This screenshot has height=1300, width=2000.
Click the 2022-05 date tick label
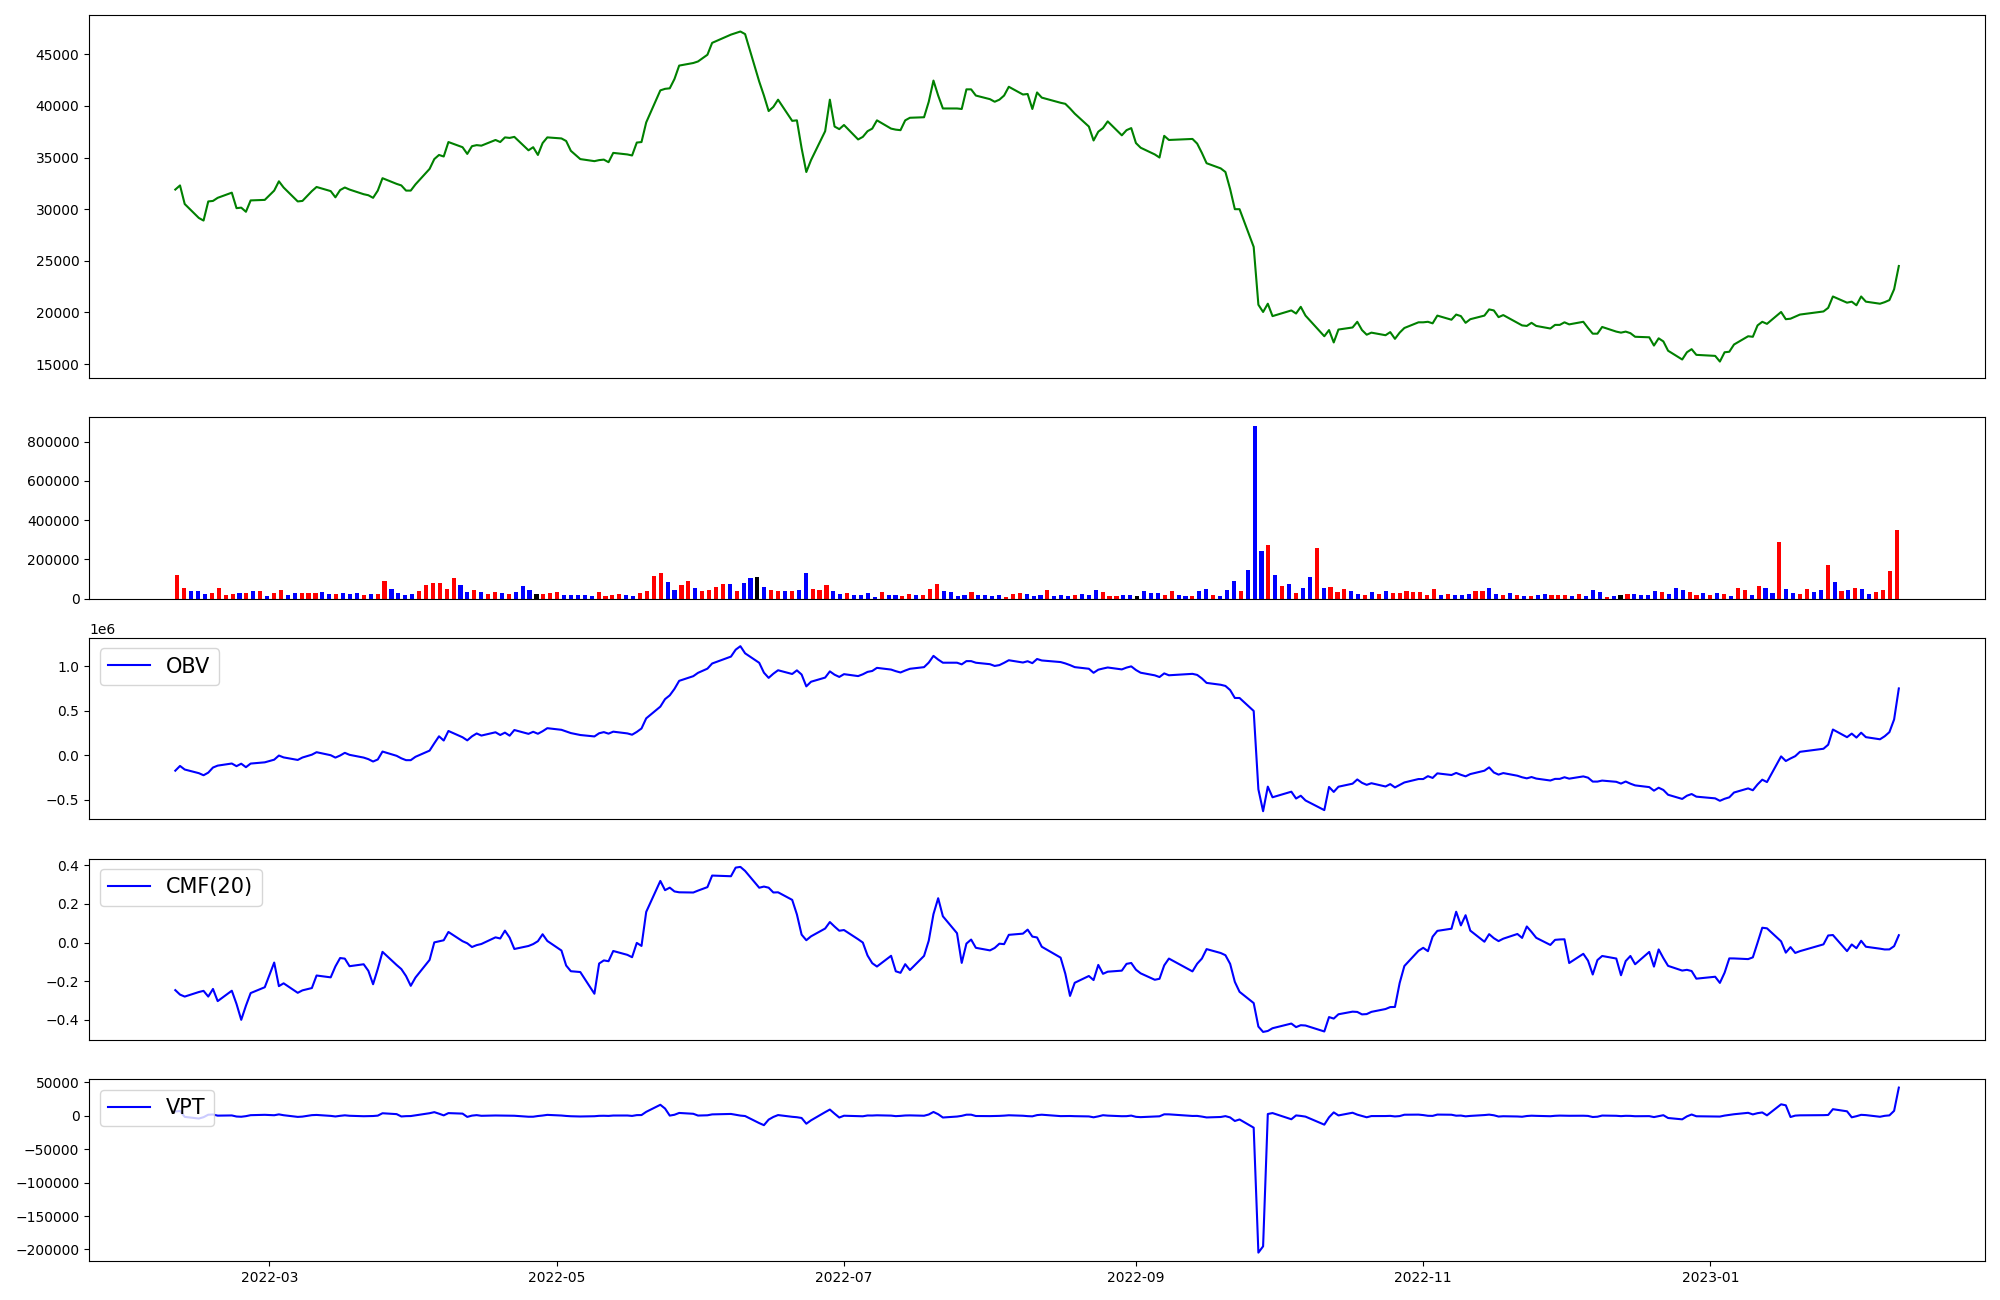557,1277
